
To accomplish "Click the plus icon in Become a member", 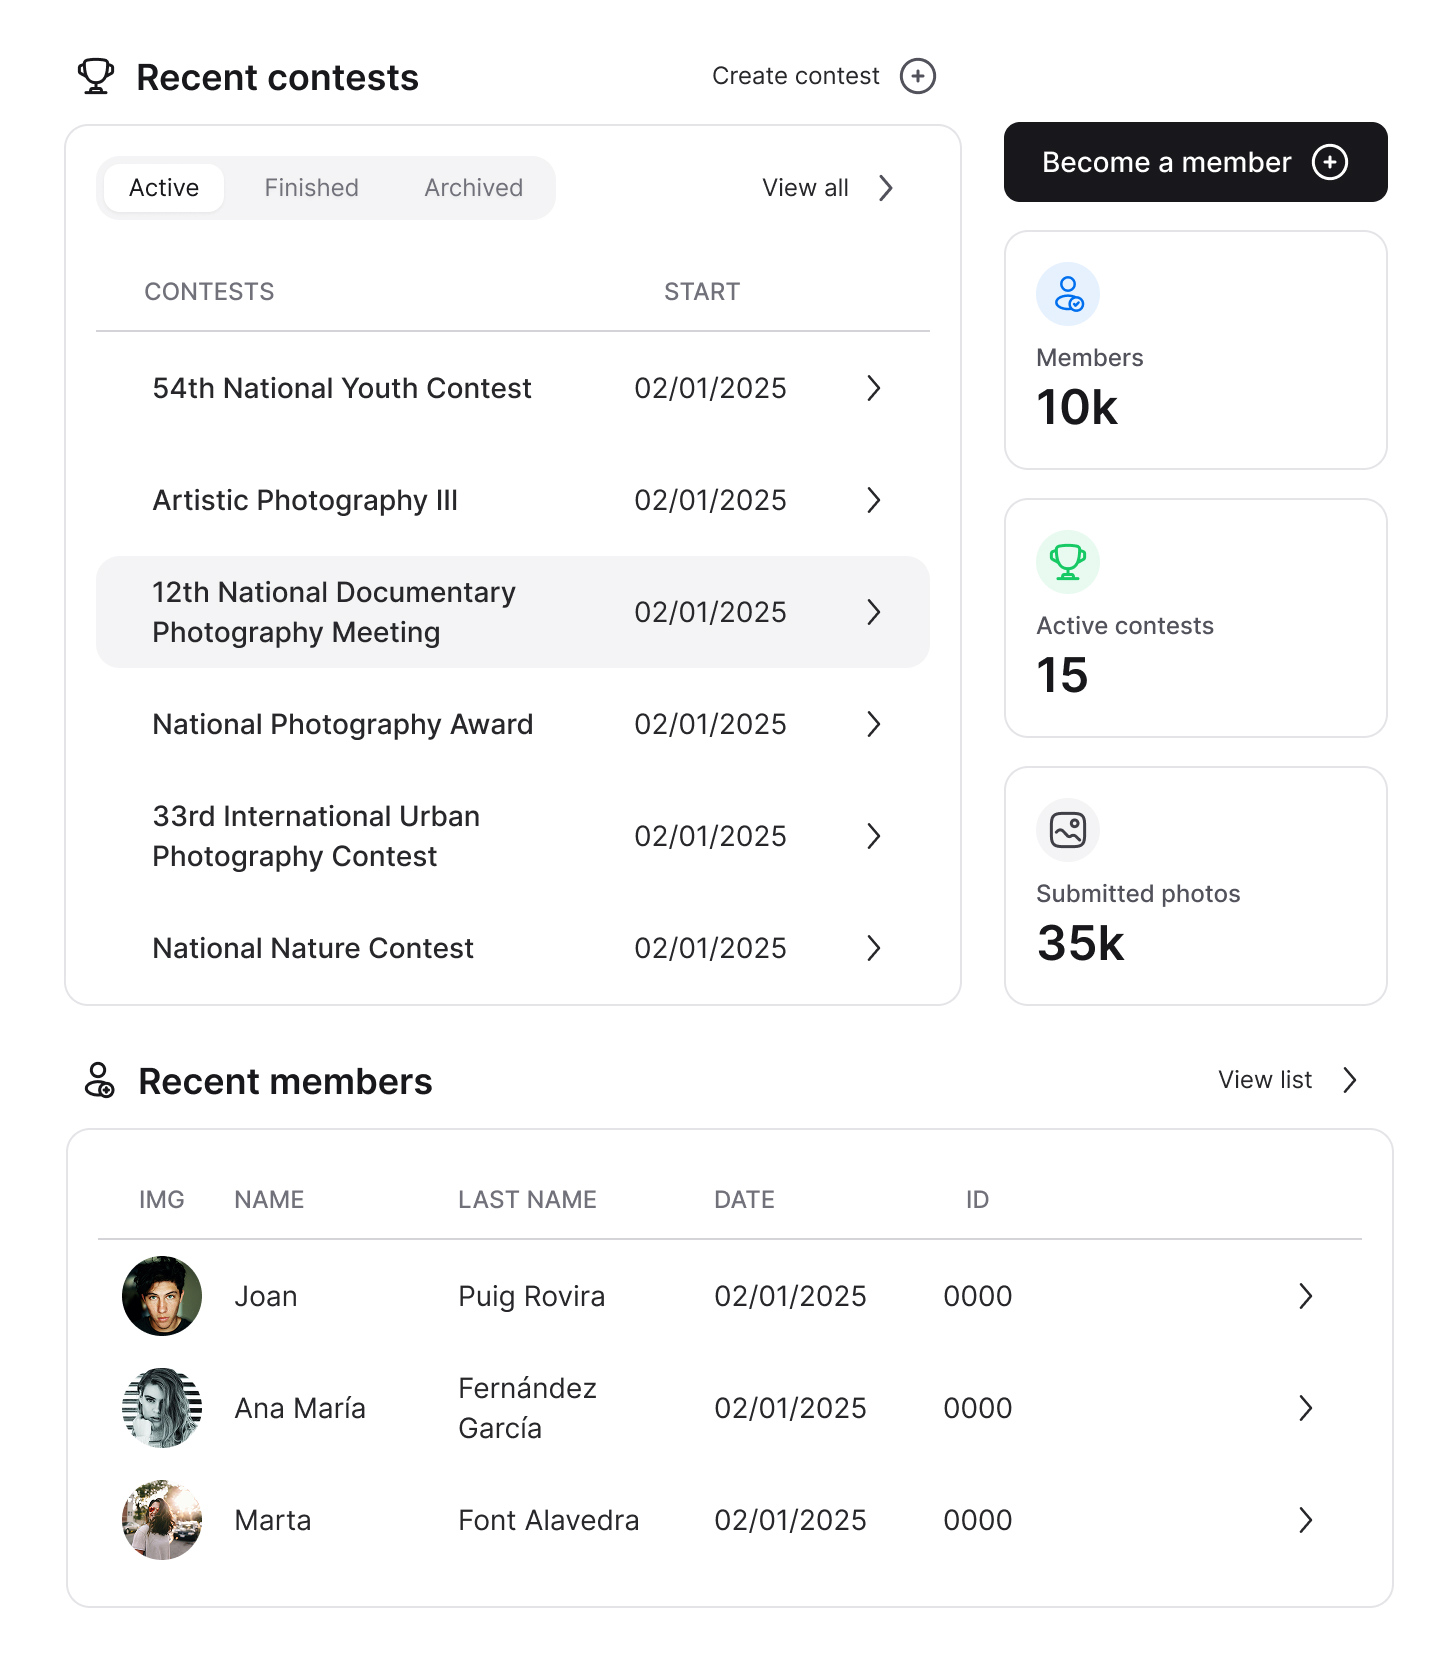I will tap(1329, 162).
